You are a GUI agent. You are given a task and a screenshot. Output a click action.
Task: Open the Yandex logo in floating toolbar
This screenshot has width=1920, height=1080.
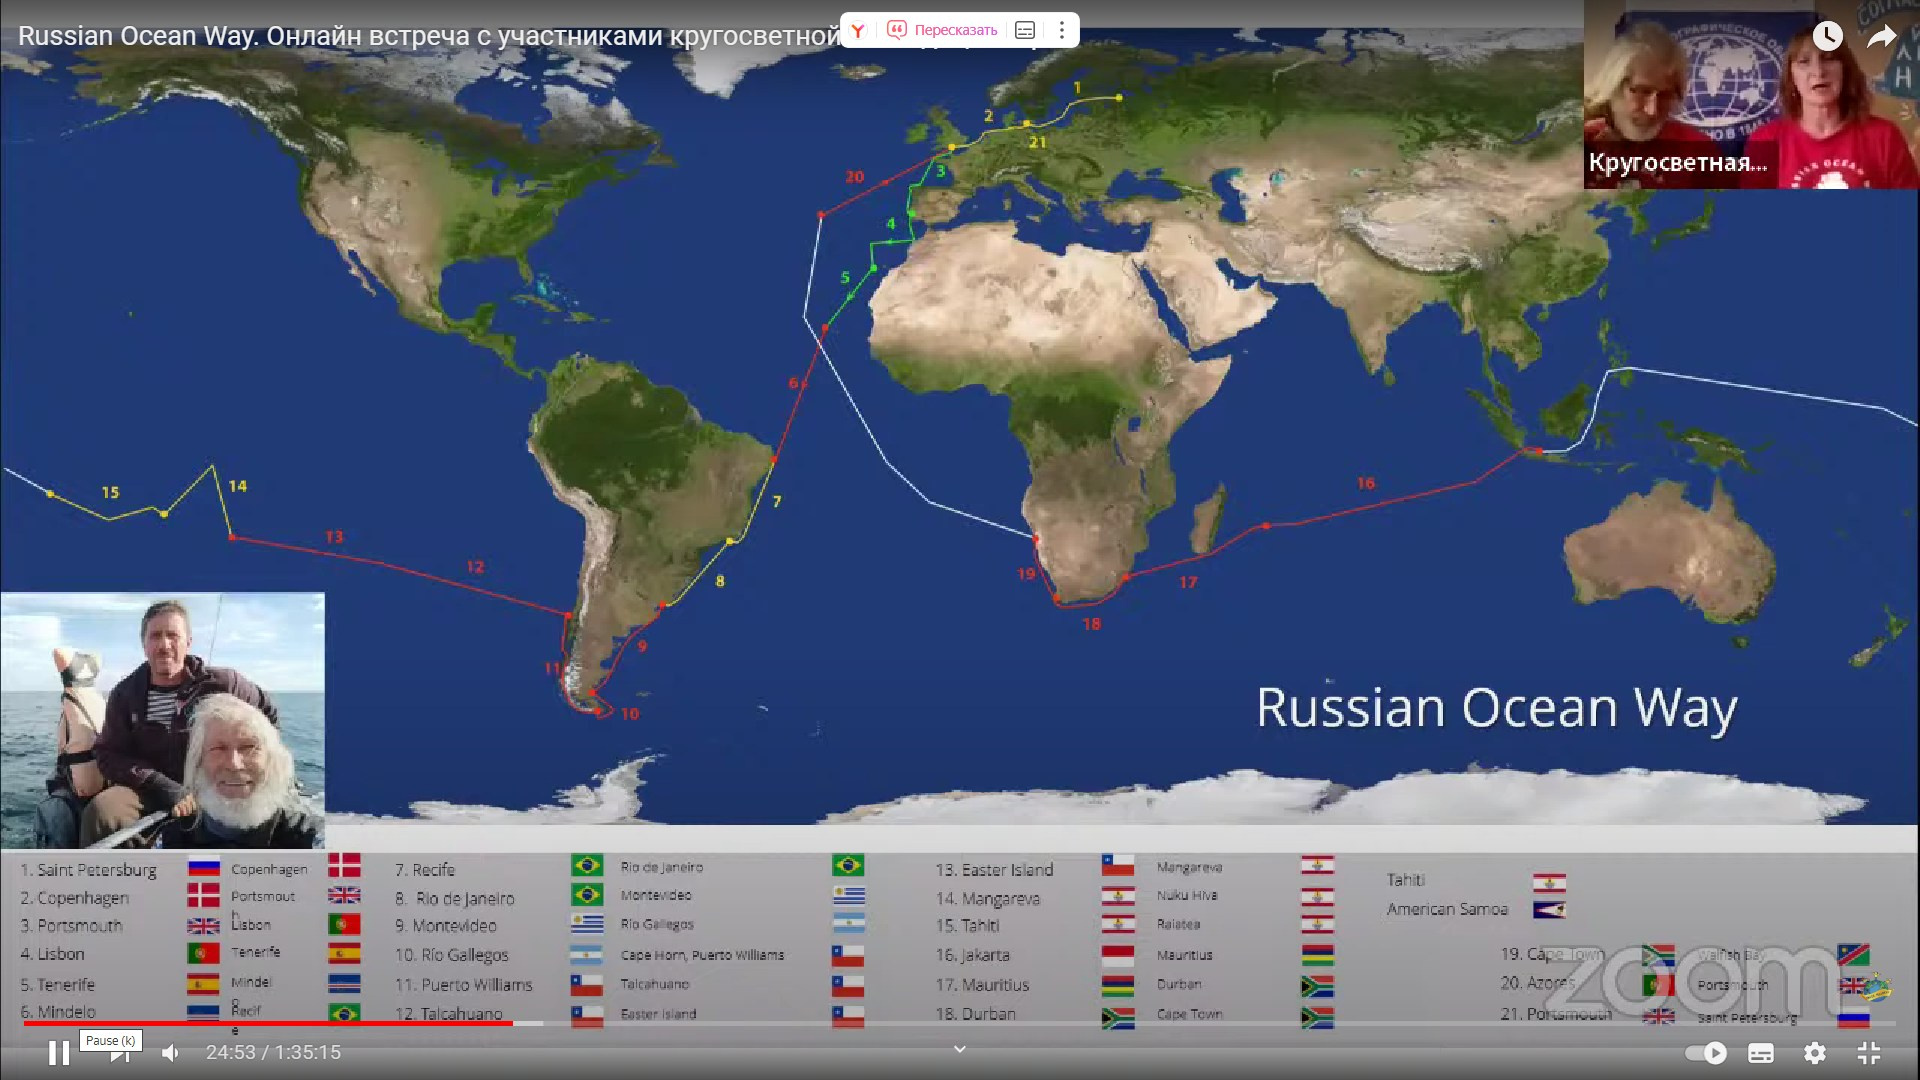pos(858,30)
